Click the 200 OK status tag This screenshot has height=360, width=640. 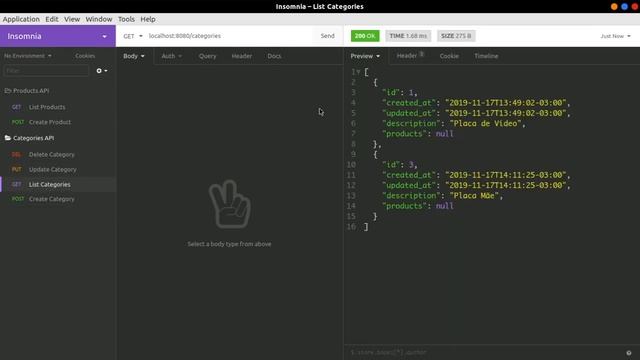point(365,36)
